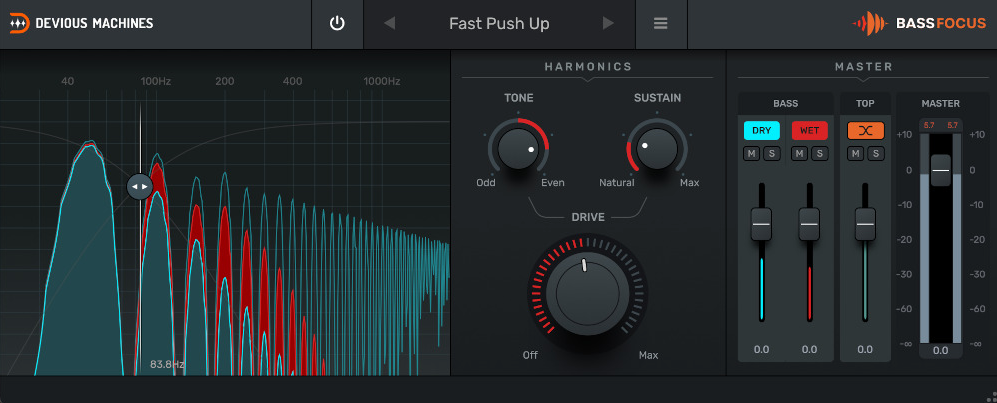
Task: Click the Natural sustain label
Action: tap(617, 182)
